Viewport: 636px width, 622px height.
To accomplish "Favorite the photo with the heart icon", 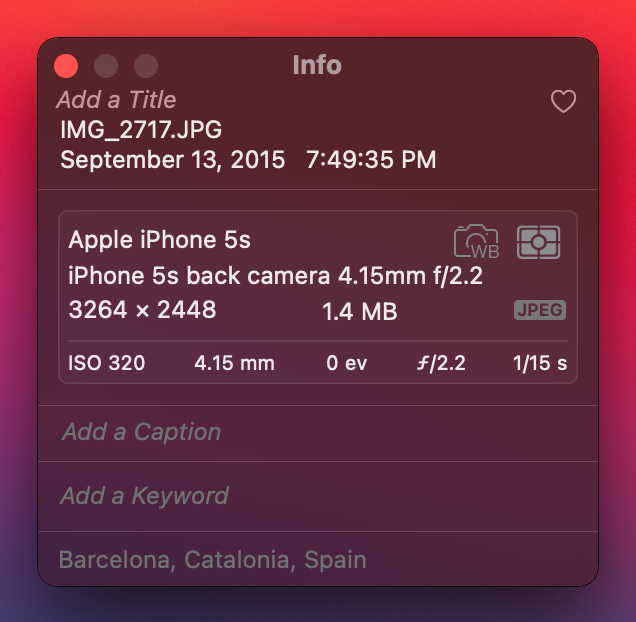I will coord(563,101).
